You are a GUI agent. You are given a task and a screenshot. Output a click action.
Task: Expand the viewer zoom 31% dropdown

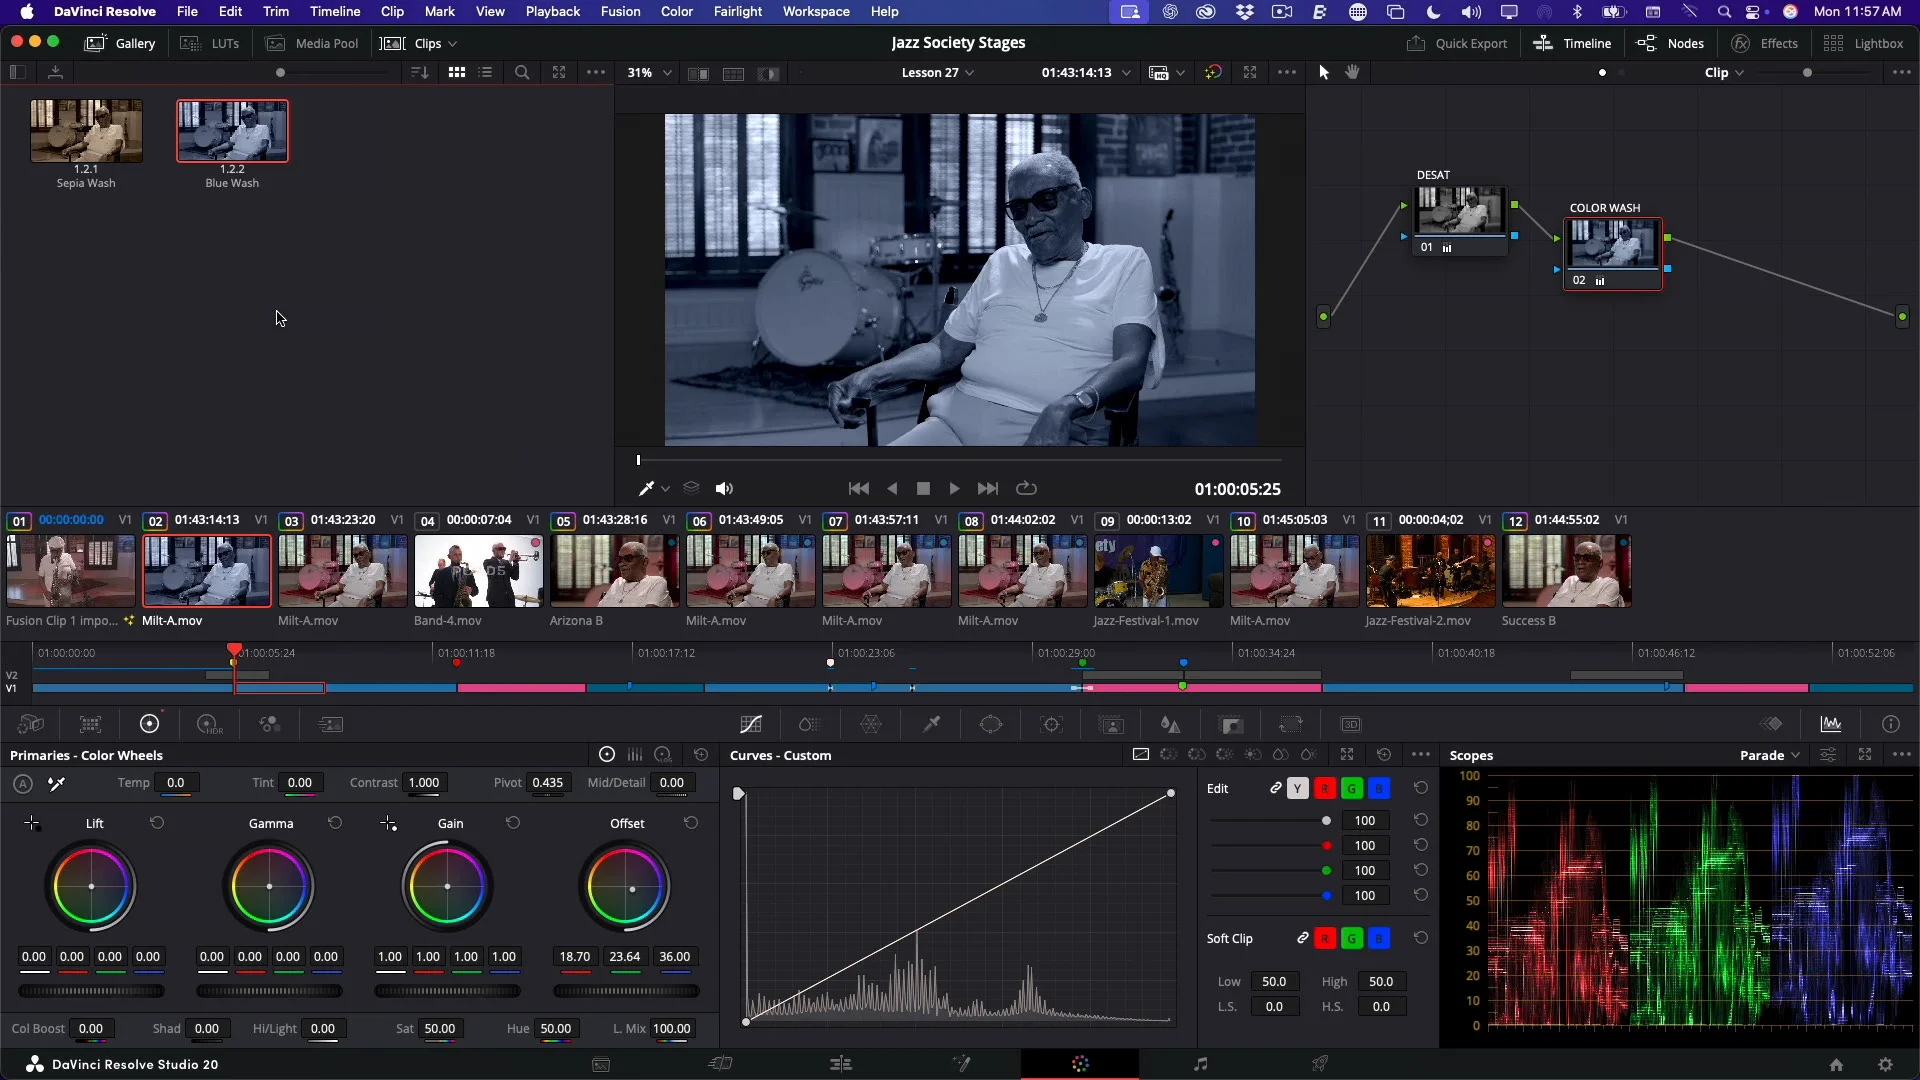(x=649, y=72)
